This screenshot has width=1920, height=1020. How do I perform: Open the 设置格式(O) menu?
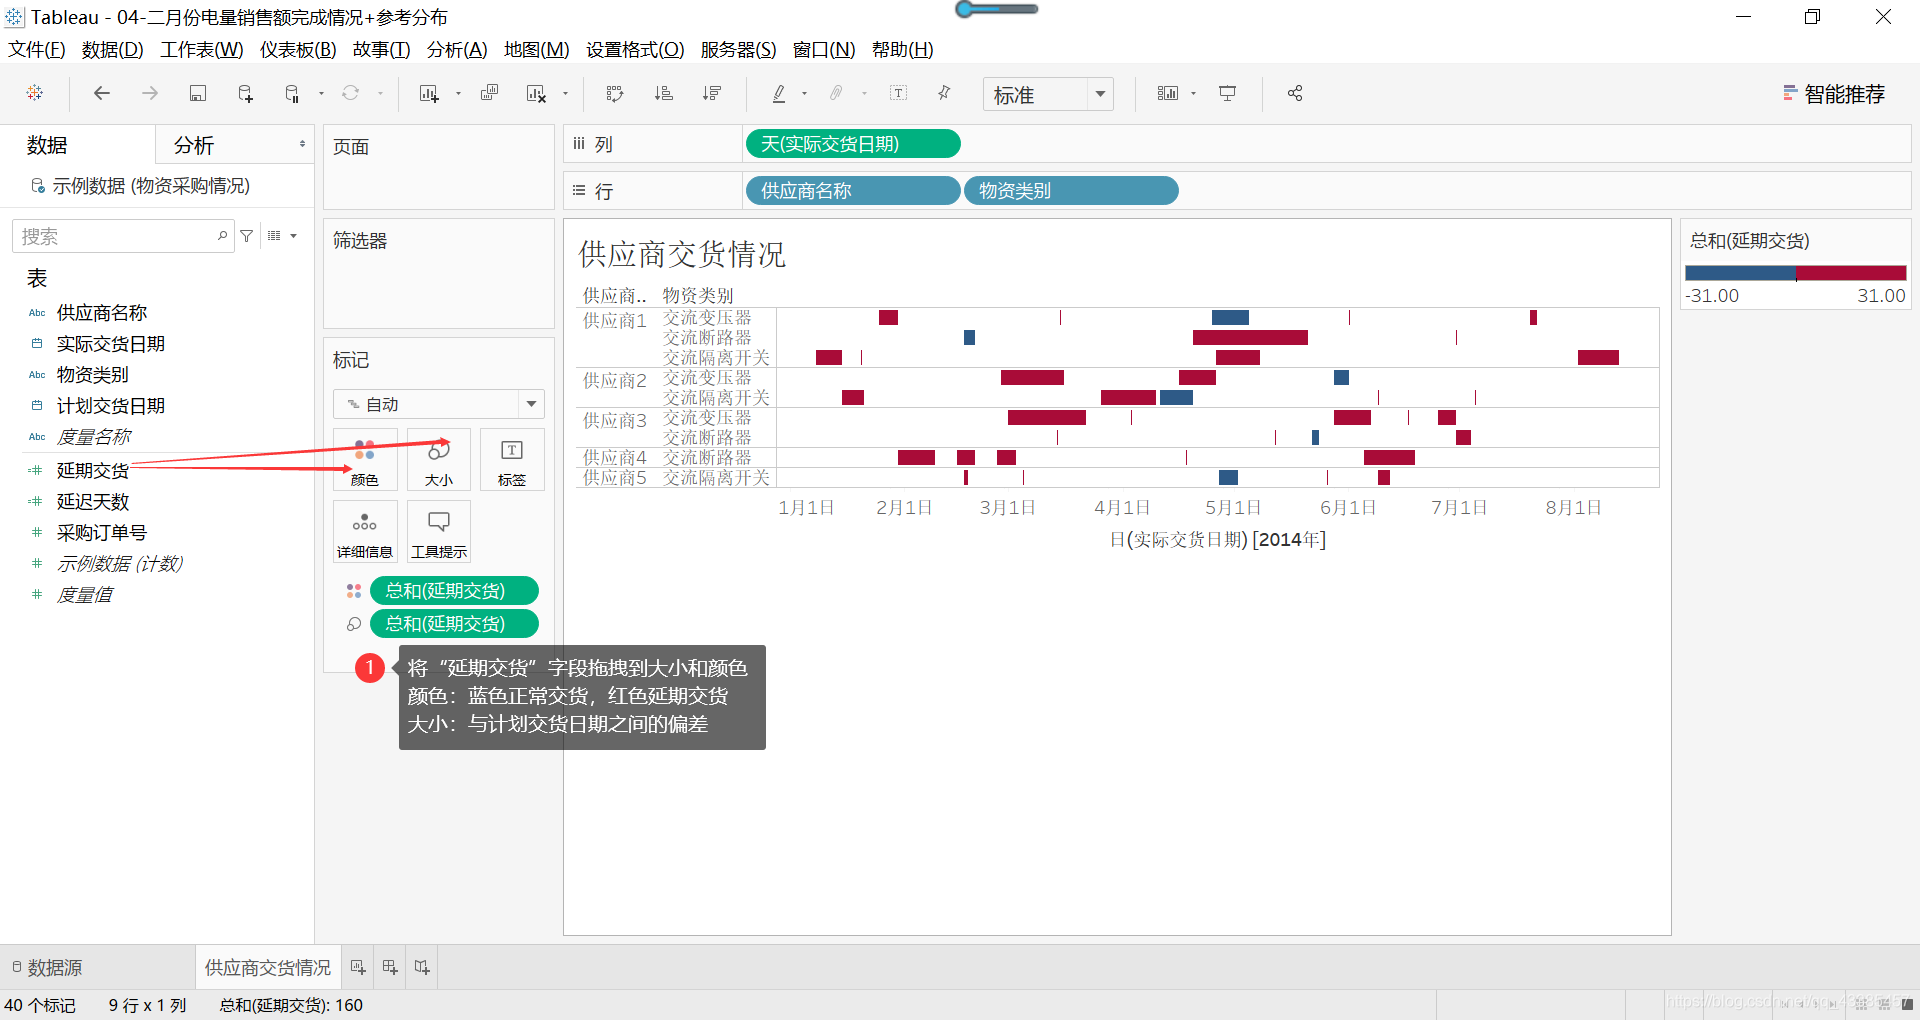635,49
